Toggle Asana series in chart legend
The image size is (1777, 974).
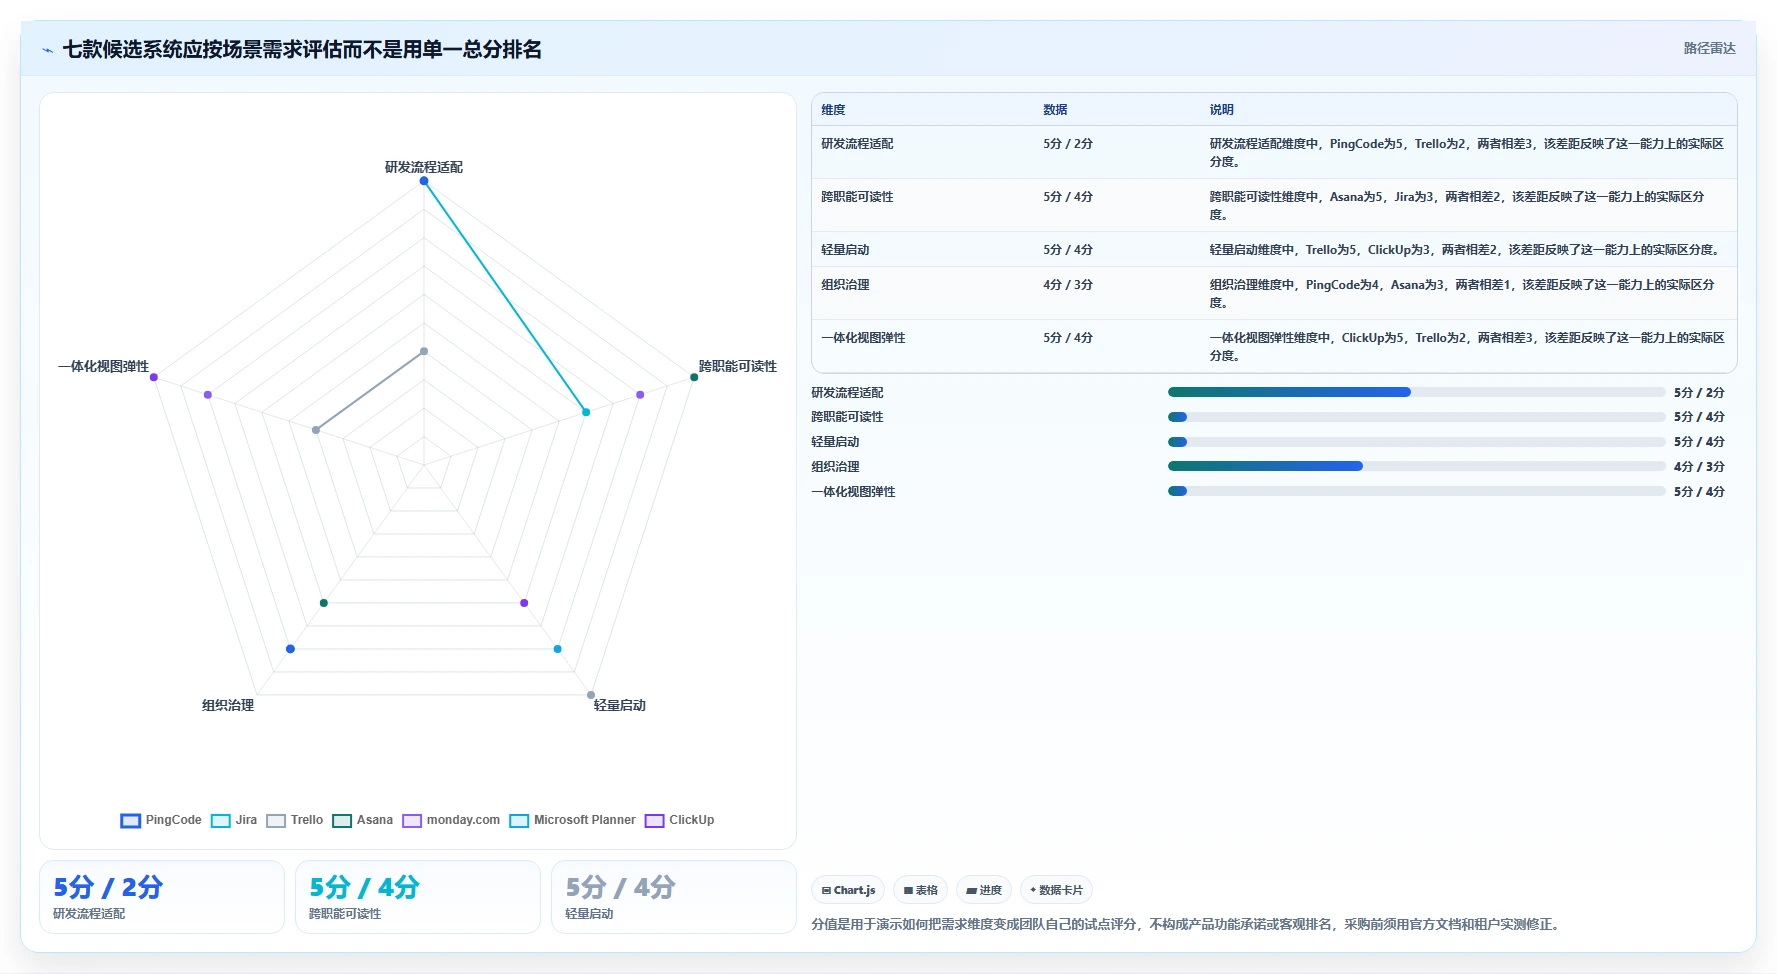(x=362, y=820)
